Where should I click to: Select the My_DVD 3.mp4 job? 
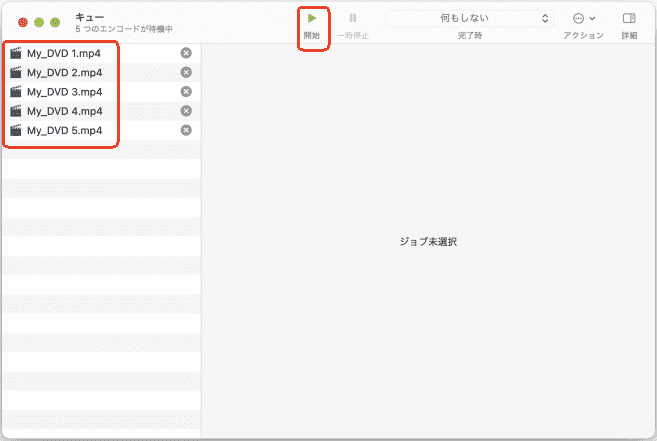pos(102,92)
